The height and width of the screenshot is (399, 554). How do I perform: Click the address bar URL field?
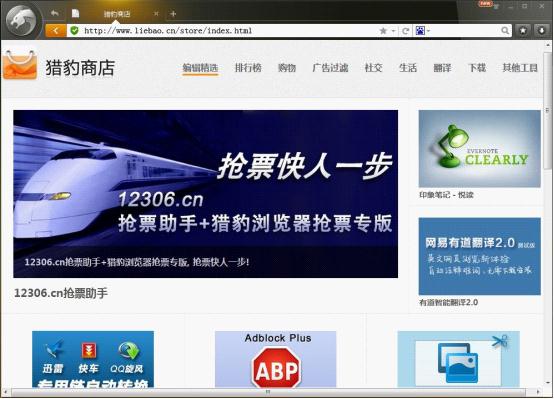226,31
